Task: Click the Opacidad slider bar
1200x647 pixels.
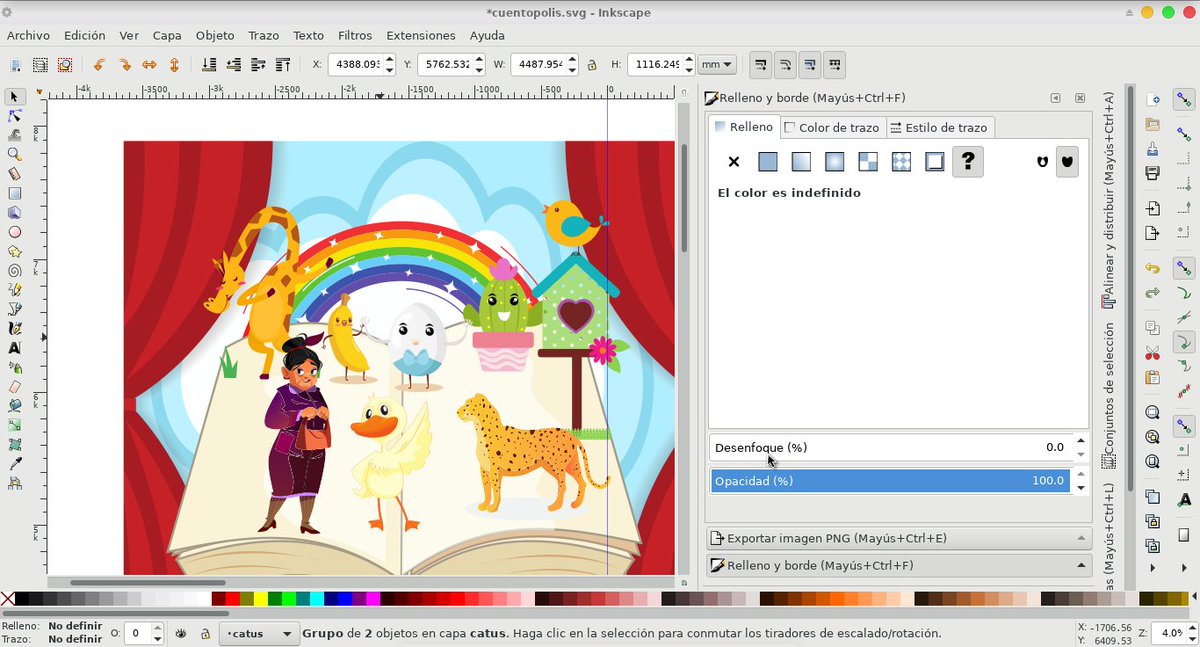Action: tap(890, 481)
